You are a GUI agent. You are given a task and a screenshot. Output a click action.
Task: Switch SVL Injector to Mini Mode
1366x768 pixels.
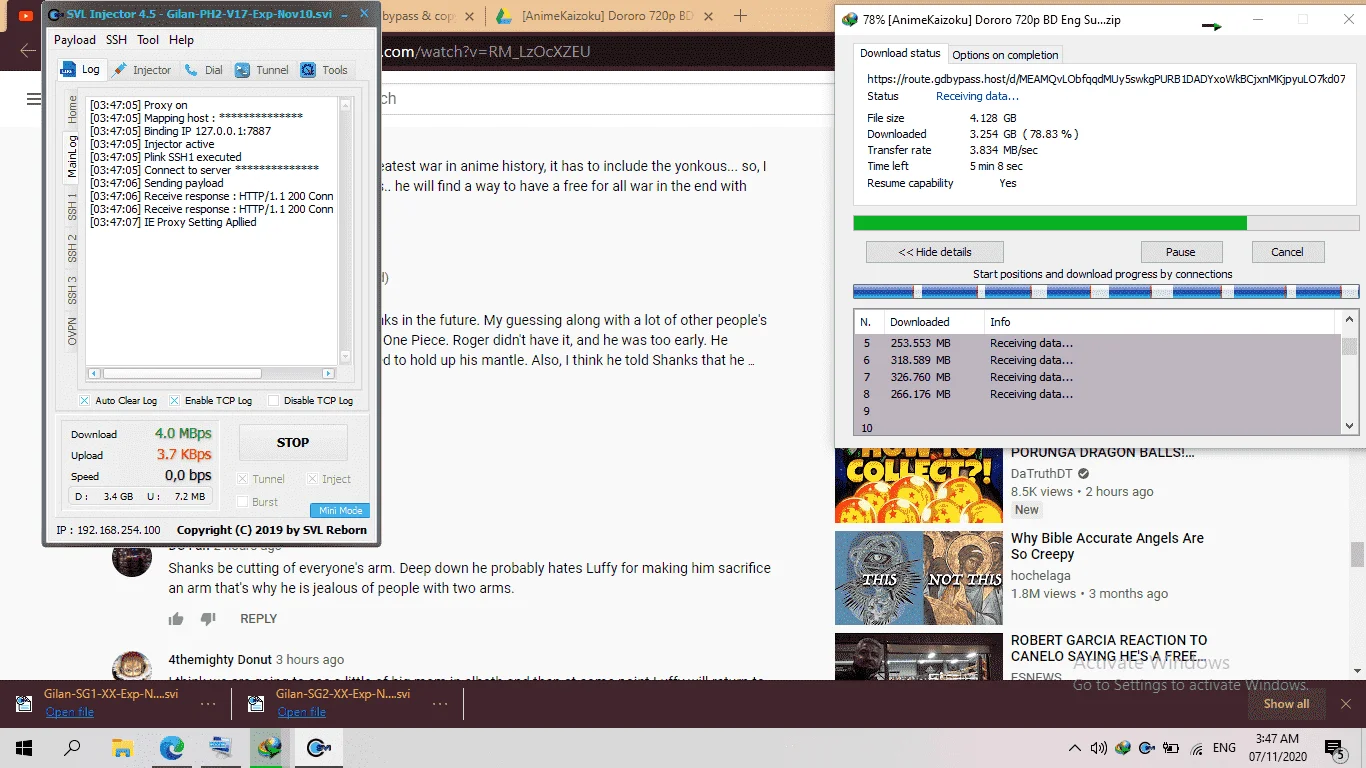[340, 510]
